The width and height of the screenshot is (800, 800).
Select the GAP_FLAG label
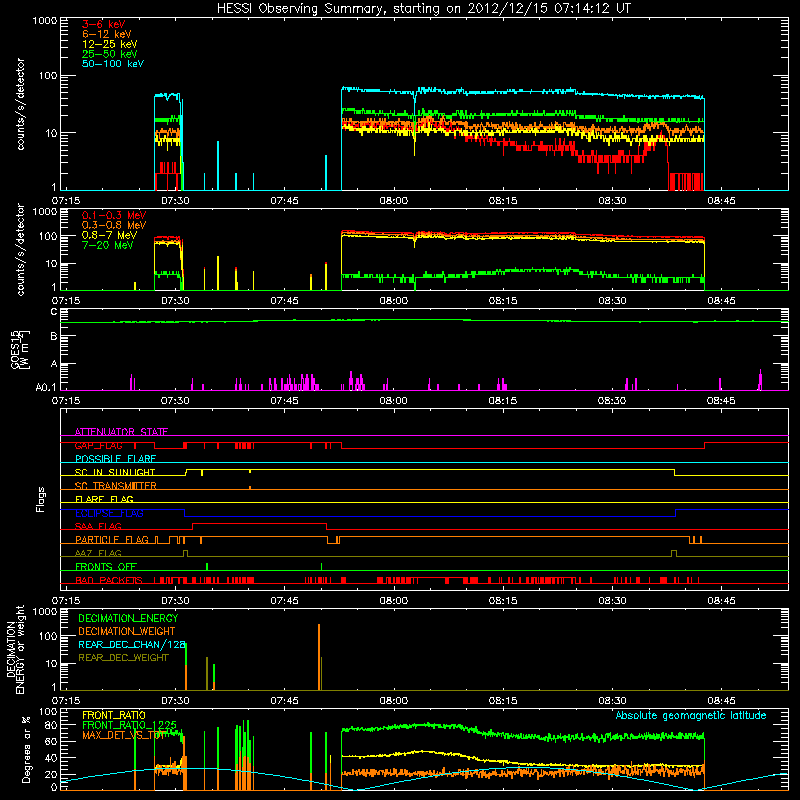point(99,445)
